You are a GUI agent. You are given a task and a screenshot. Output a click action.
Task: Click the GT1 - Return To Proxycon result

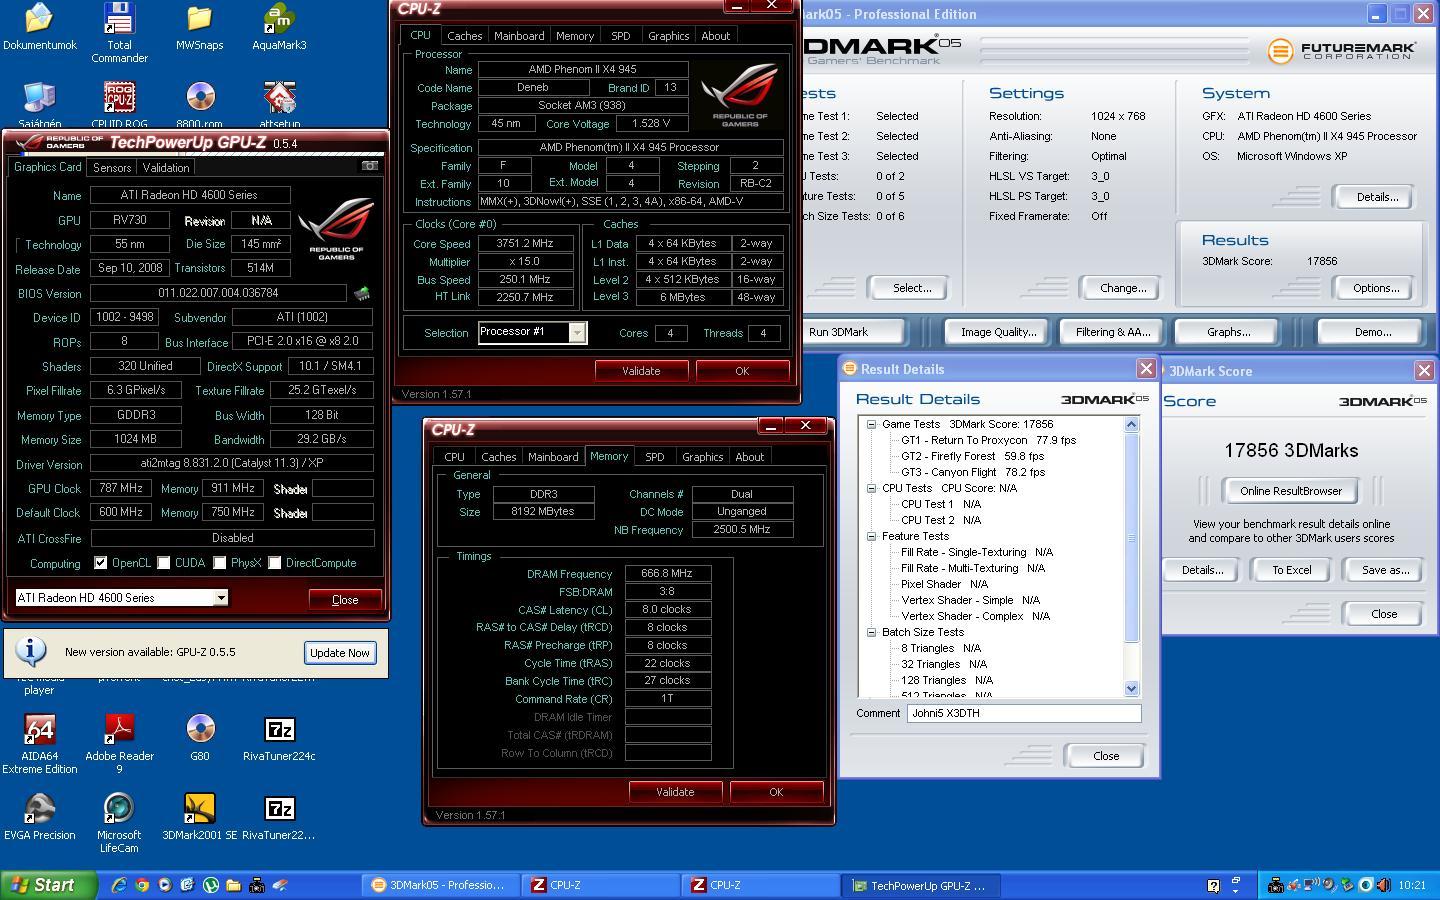pyautogui.click(x=988, y=440)
